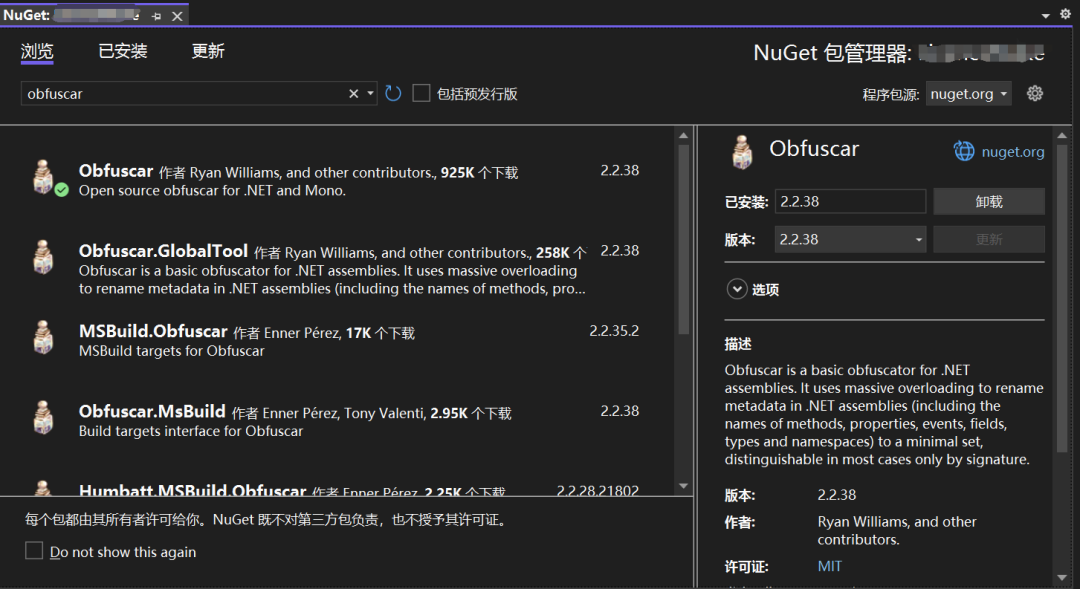Switch to the installed packages tab
The image size is (1080, 589).
click(x=122, y=51)
